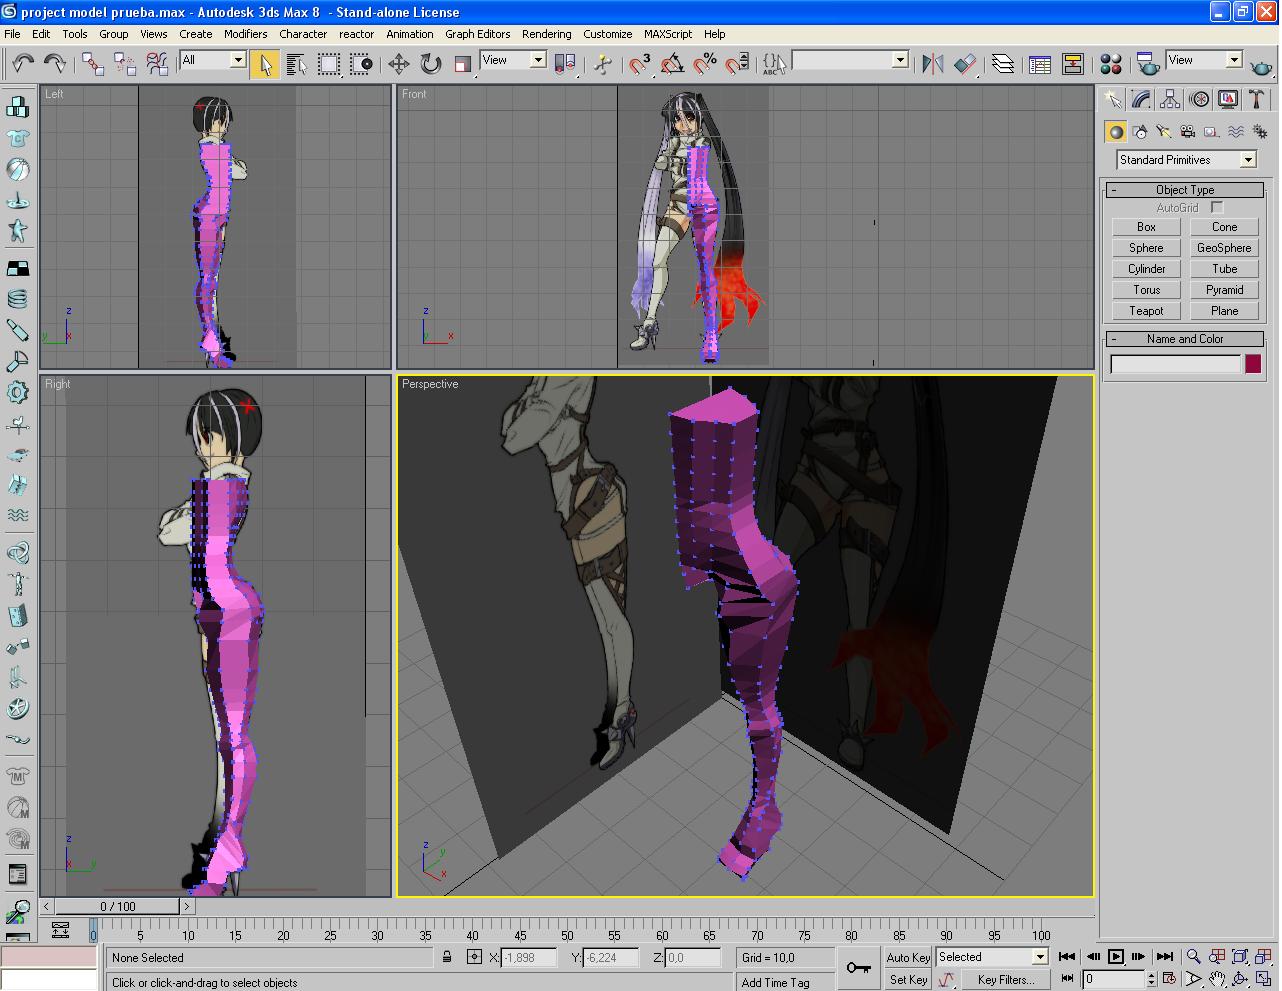Click the Undo arrow in main toolbar
1282x991 pixels.
coord(23,64)
